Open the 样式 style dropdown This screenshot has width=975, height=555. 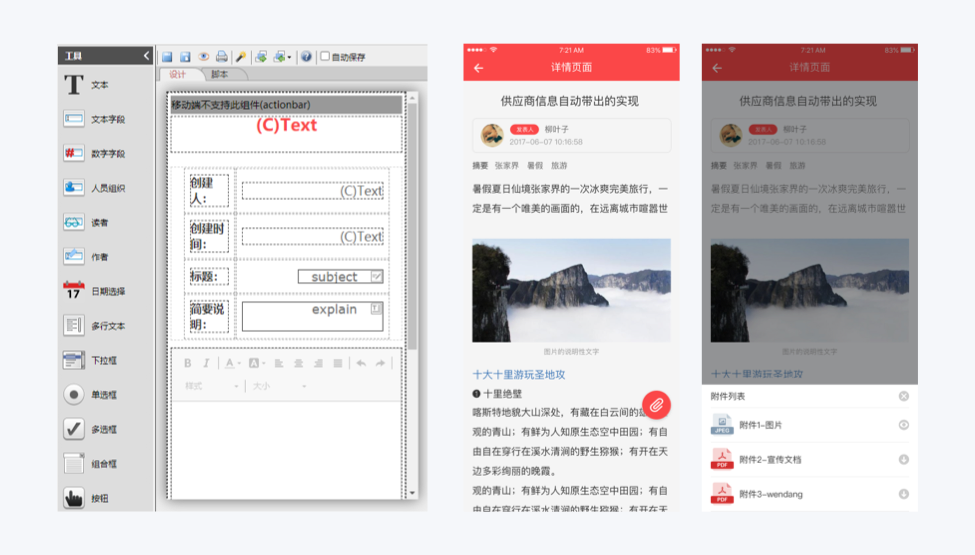(x=211, y=386)
